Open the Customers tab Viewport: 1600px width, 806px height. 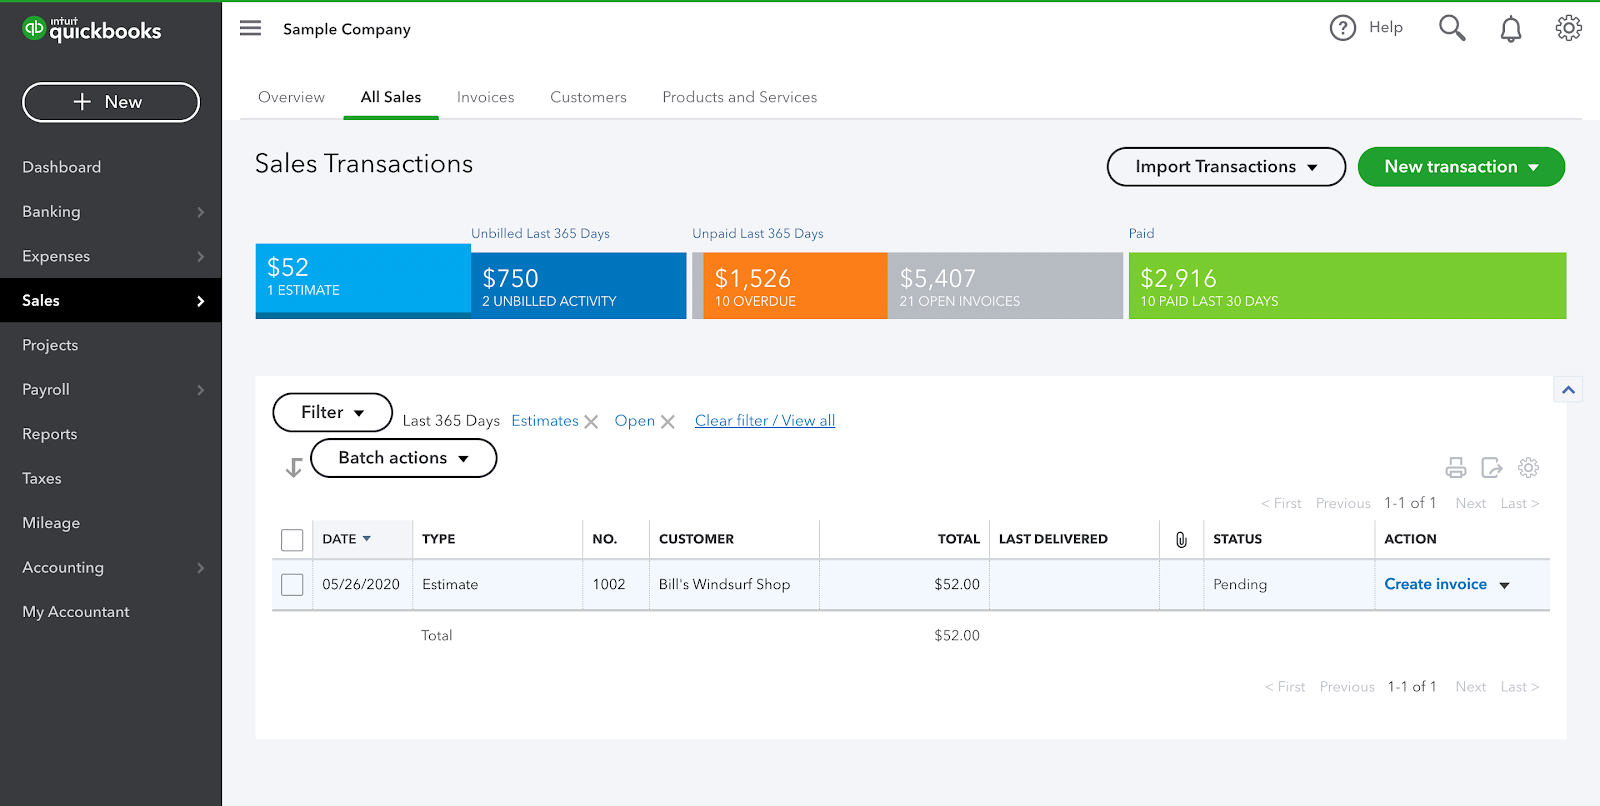click(588, 97)
